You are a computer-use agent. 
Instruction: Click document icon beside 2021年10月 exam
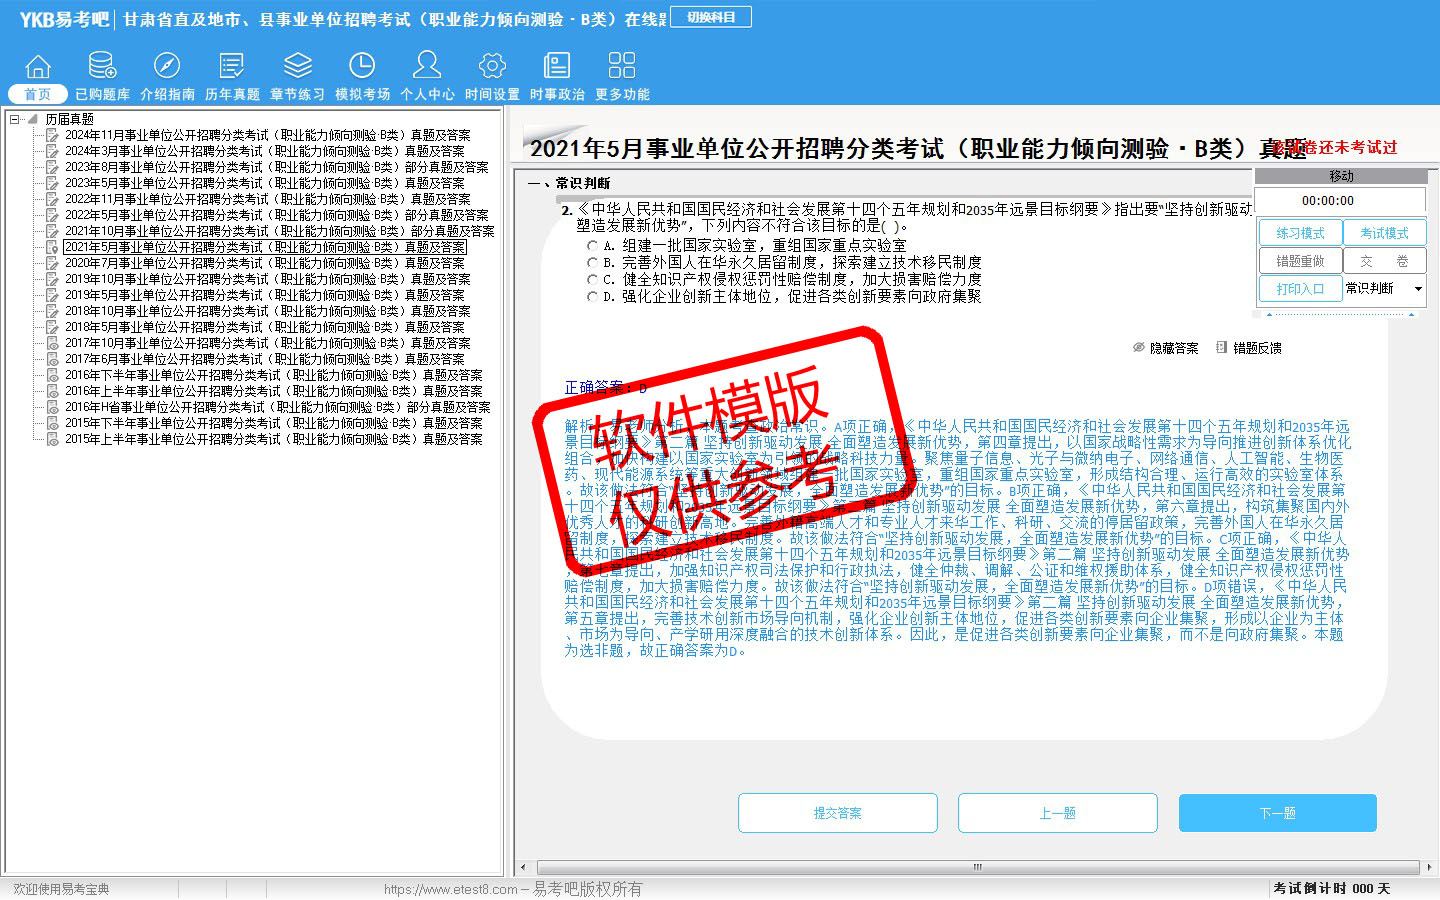coord(53,231)
